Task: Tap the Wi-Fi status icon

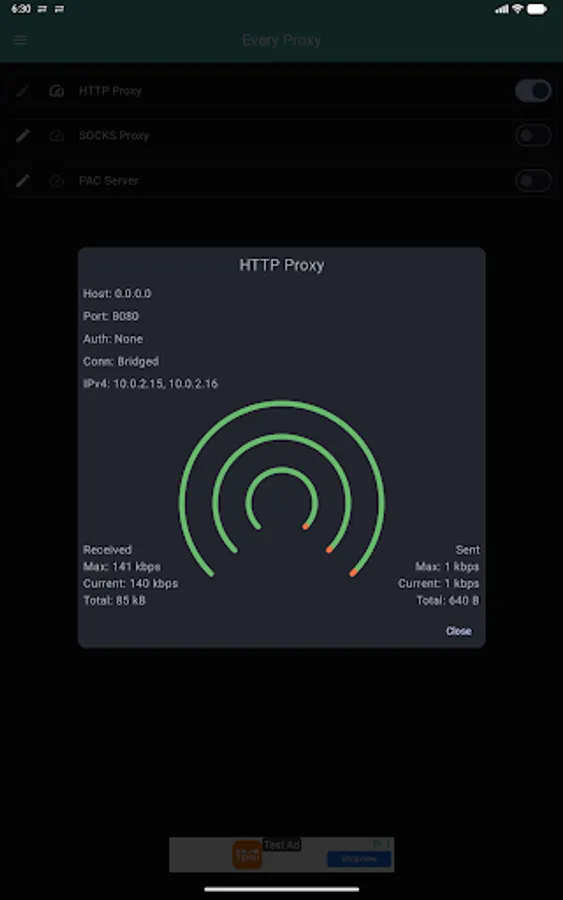Action: coord(518,9)
